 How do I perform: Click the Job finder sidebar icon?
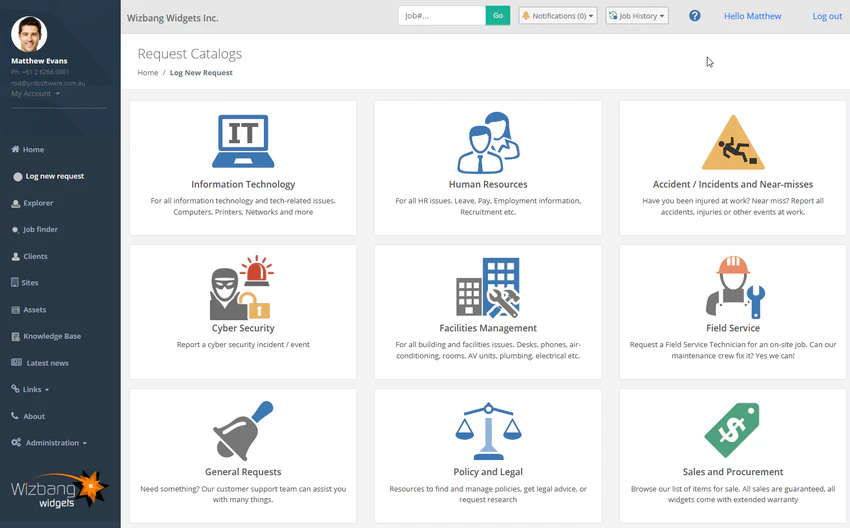pyautogui.click(x=15, y=230)
